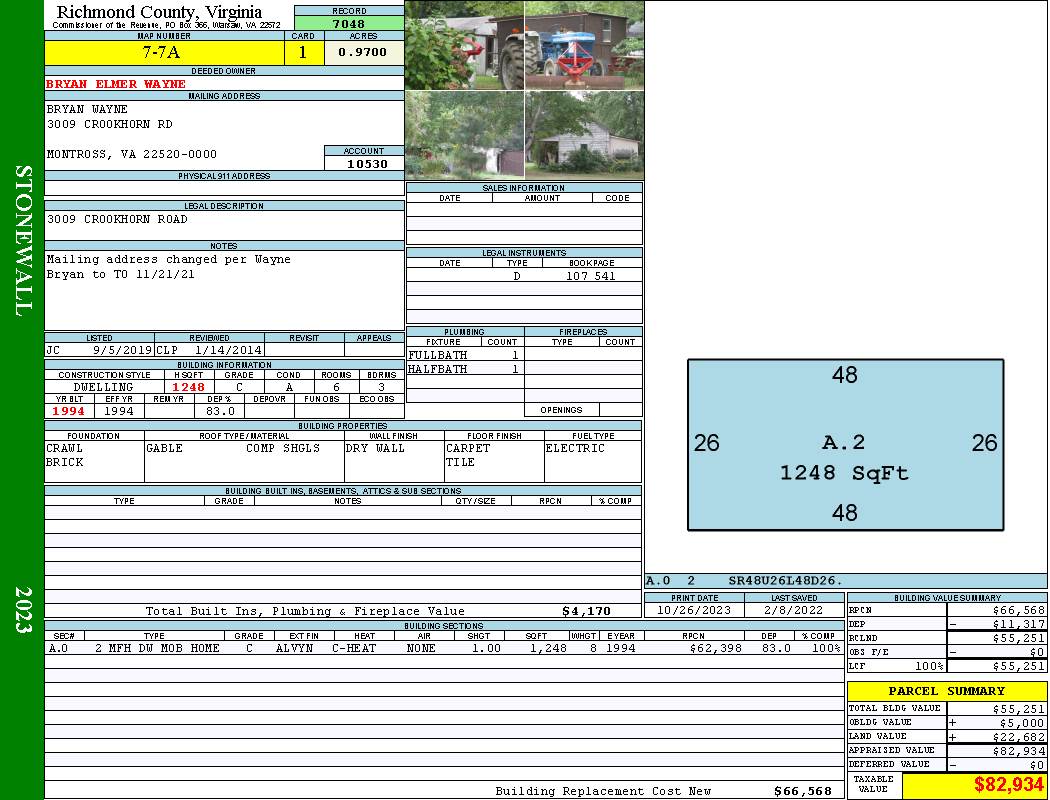Click the built-ins total value $4,170

tap(586, 611)
